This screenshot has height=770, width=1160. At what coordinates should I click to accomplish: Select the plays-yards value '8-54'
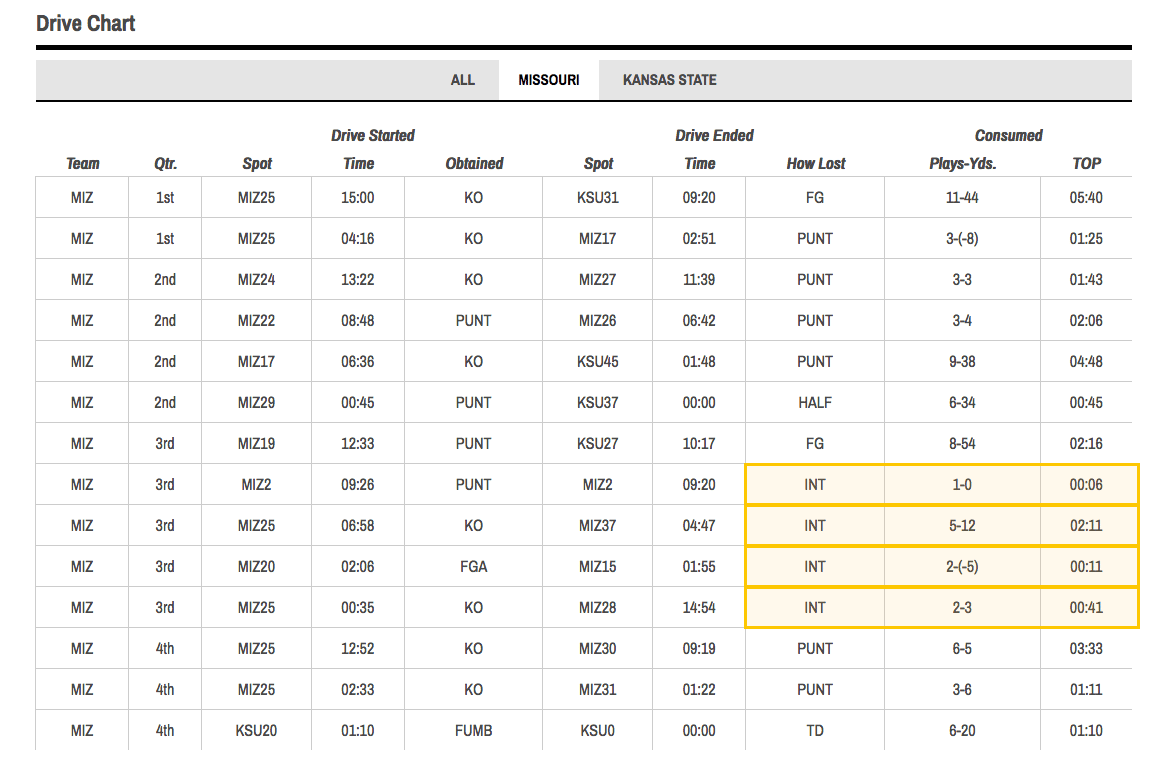tap(962, 444)
